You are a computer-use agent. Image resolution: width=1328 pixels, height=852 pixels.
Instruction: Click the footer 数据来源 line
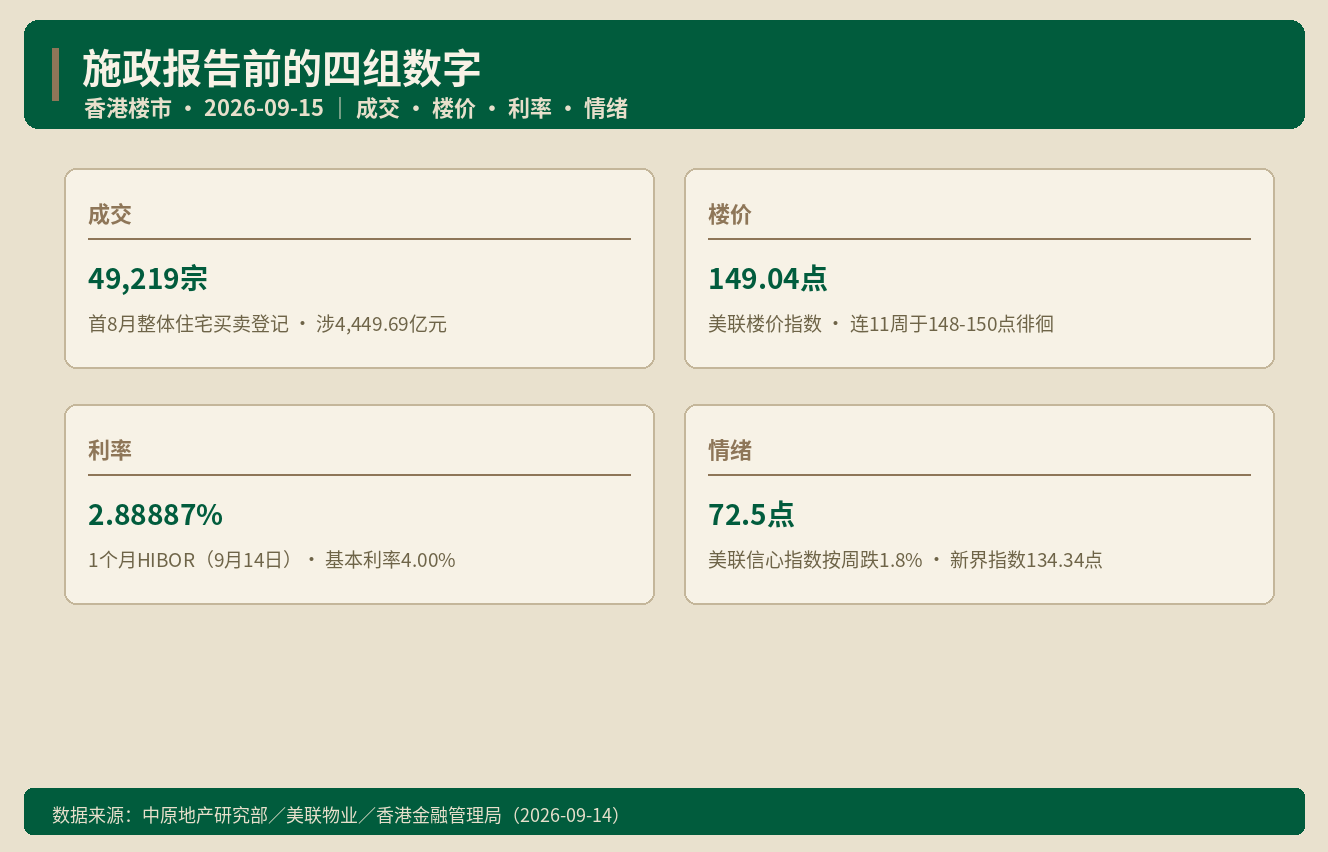click(336, 815)
